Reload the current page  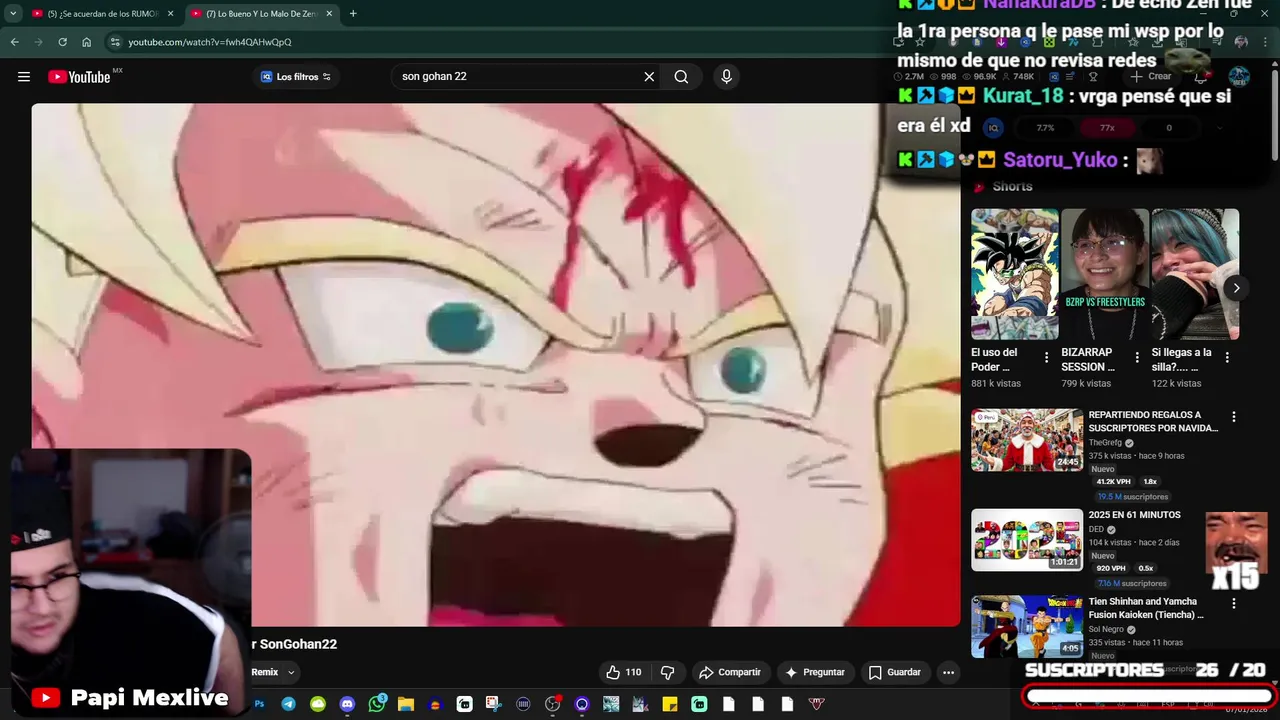point(62,42)
